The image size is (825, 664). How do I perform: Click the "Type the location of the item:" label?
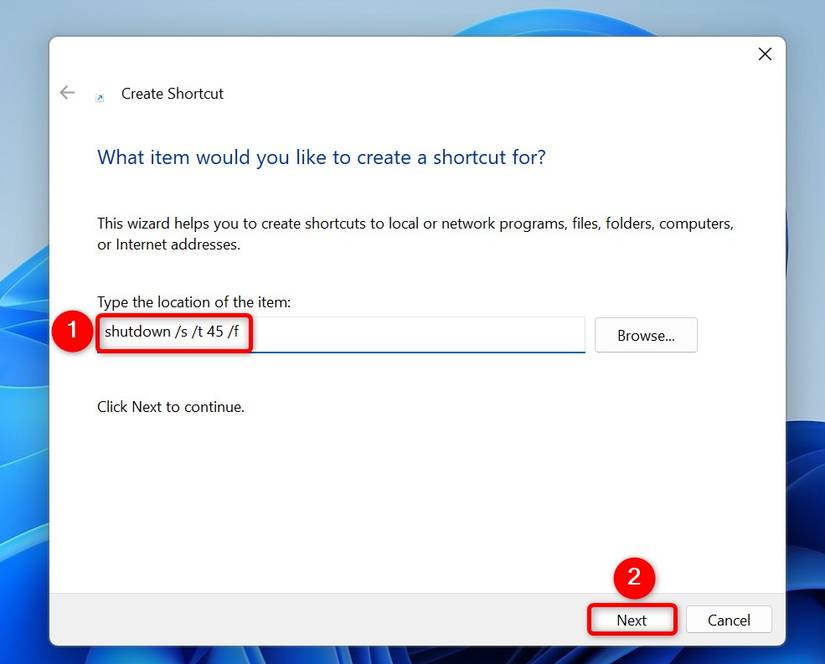click(194, 302)
